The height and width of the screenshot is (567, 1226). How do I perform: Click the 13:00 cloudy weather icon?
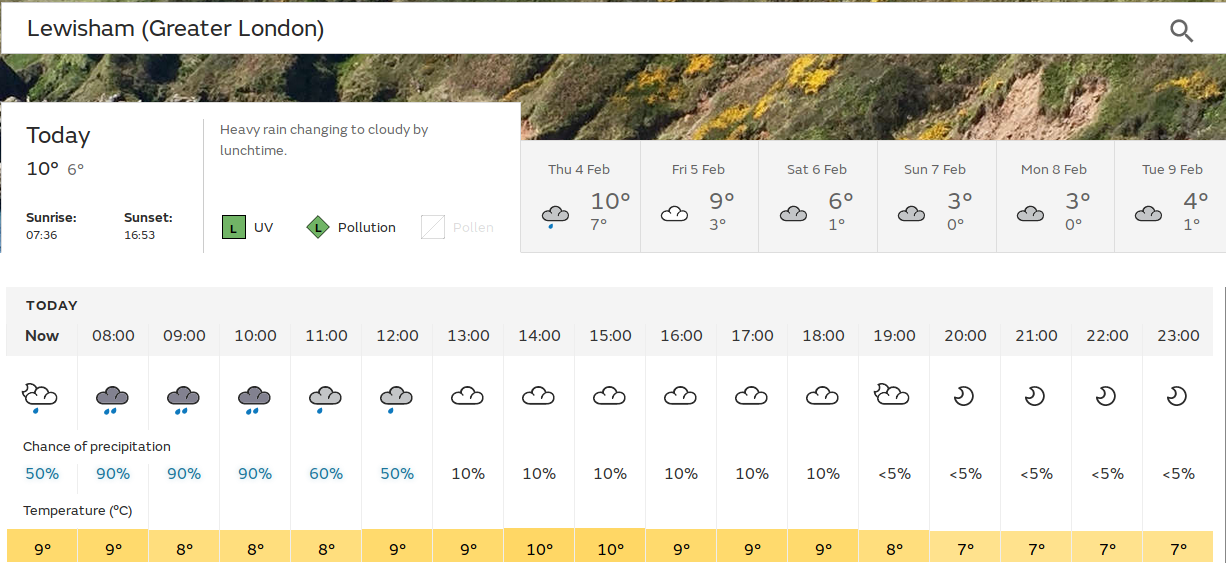pos(467,396)
